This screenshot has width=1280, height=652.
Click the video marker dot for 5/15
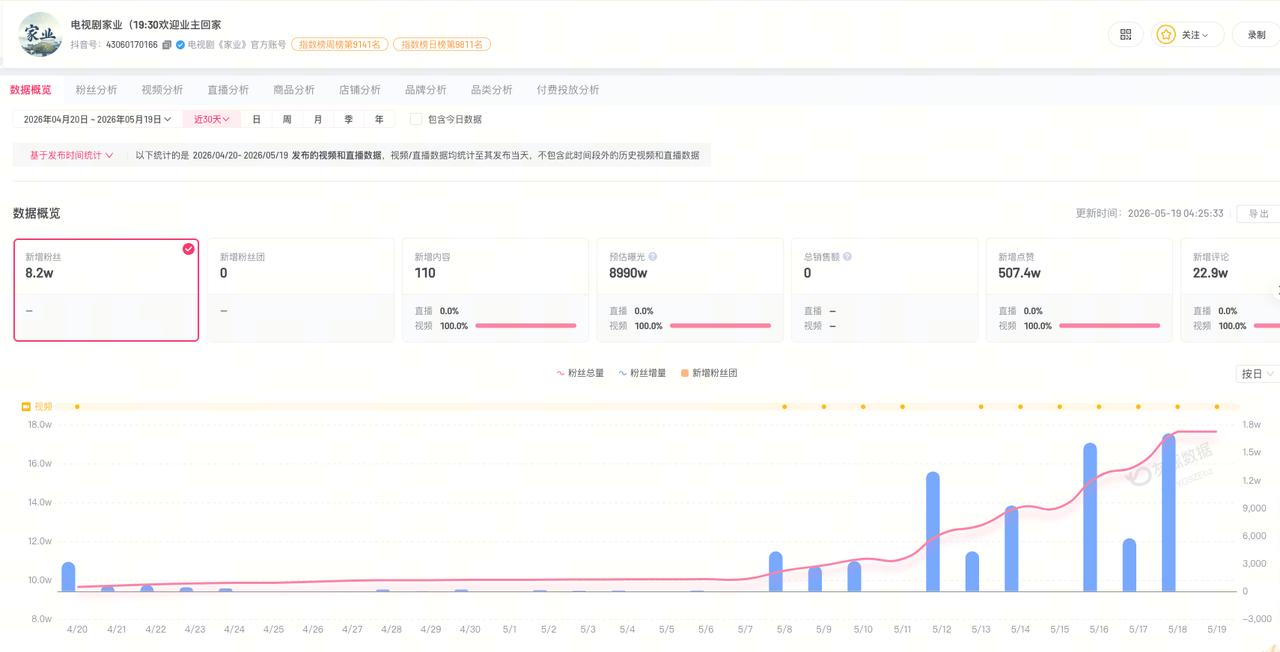pos(1060,407)
